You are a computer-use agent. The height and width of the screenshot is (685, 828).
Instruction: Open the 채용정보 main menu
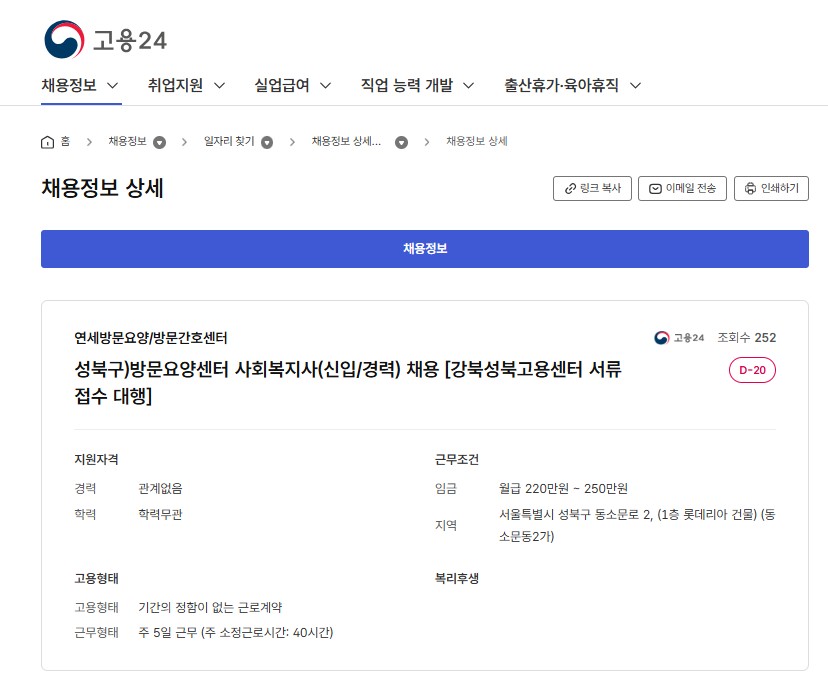[x=69, y=85]
